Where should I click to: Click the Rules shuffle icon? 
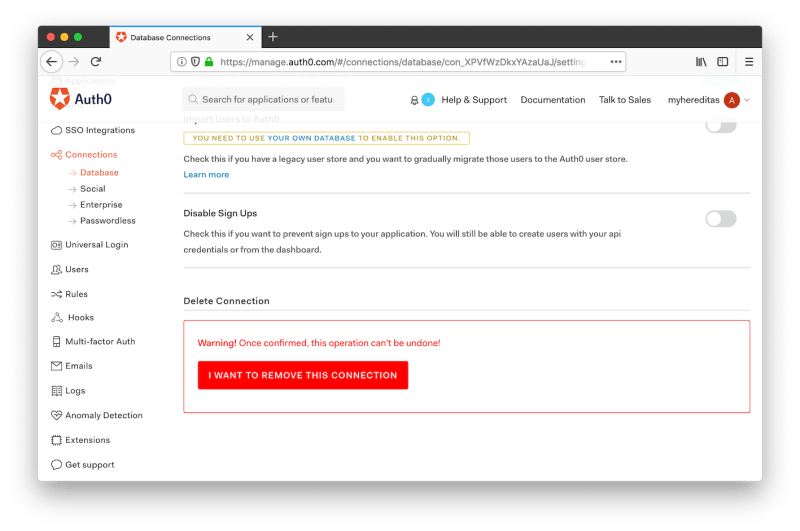point(56,294)
